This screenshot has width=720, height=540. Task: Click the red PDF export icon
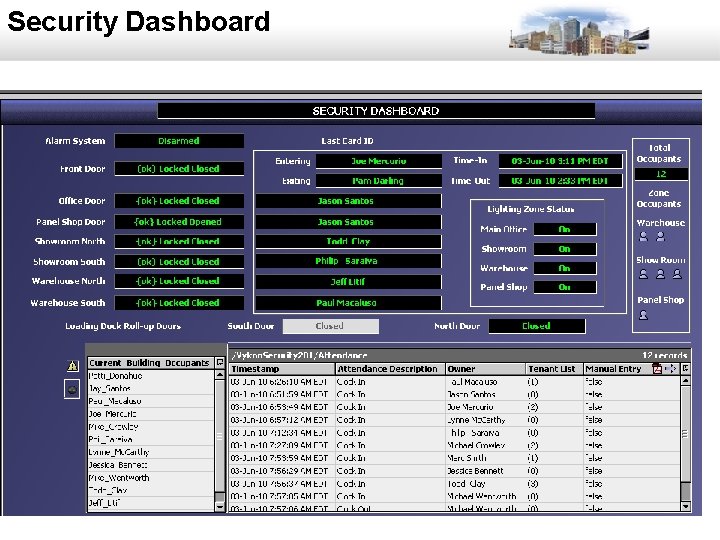657,368
